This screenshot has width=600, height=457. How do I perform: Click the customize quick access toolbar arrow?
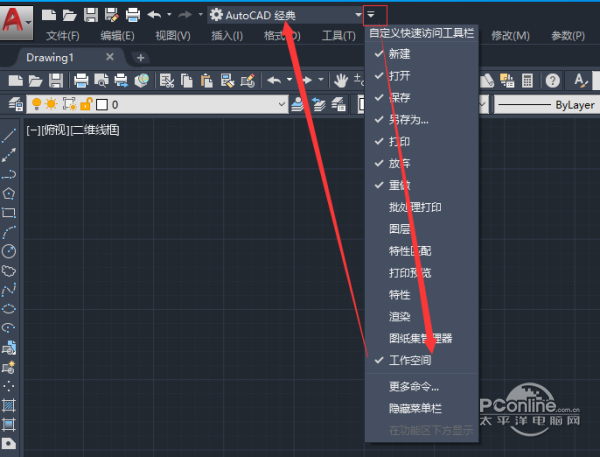point(371,15)
